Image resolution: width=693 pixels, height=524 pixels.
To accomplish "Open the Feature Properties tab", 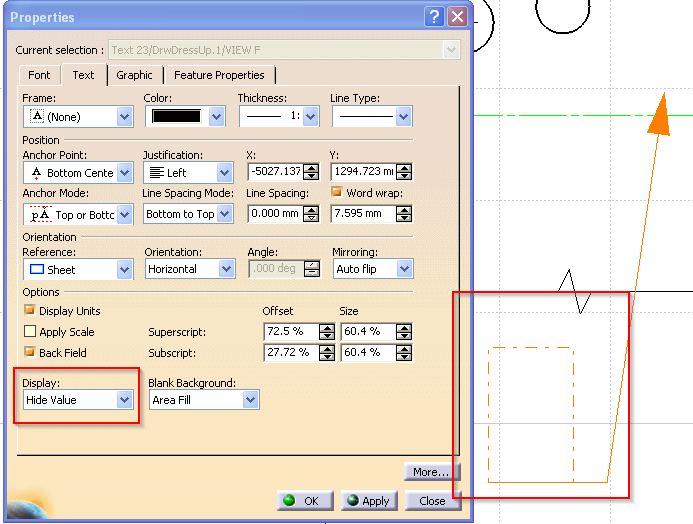I will 219,75.
